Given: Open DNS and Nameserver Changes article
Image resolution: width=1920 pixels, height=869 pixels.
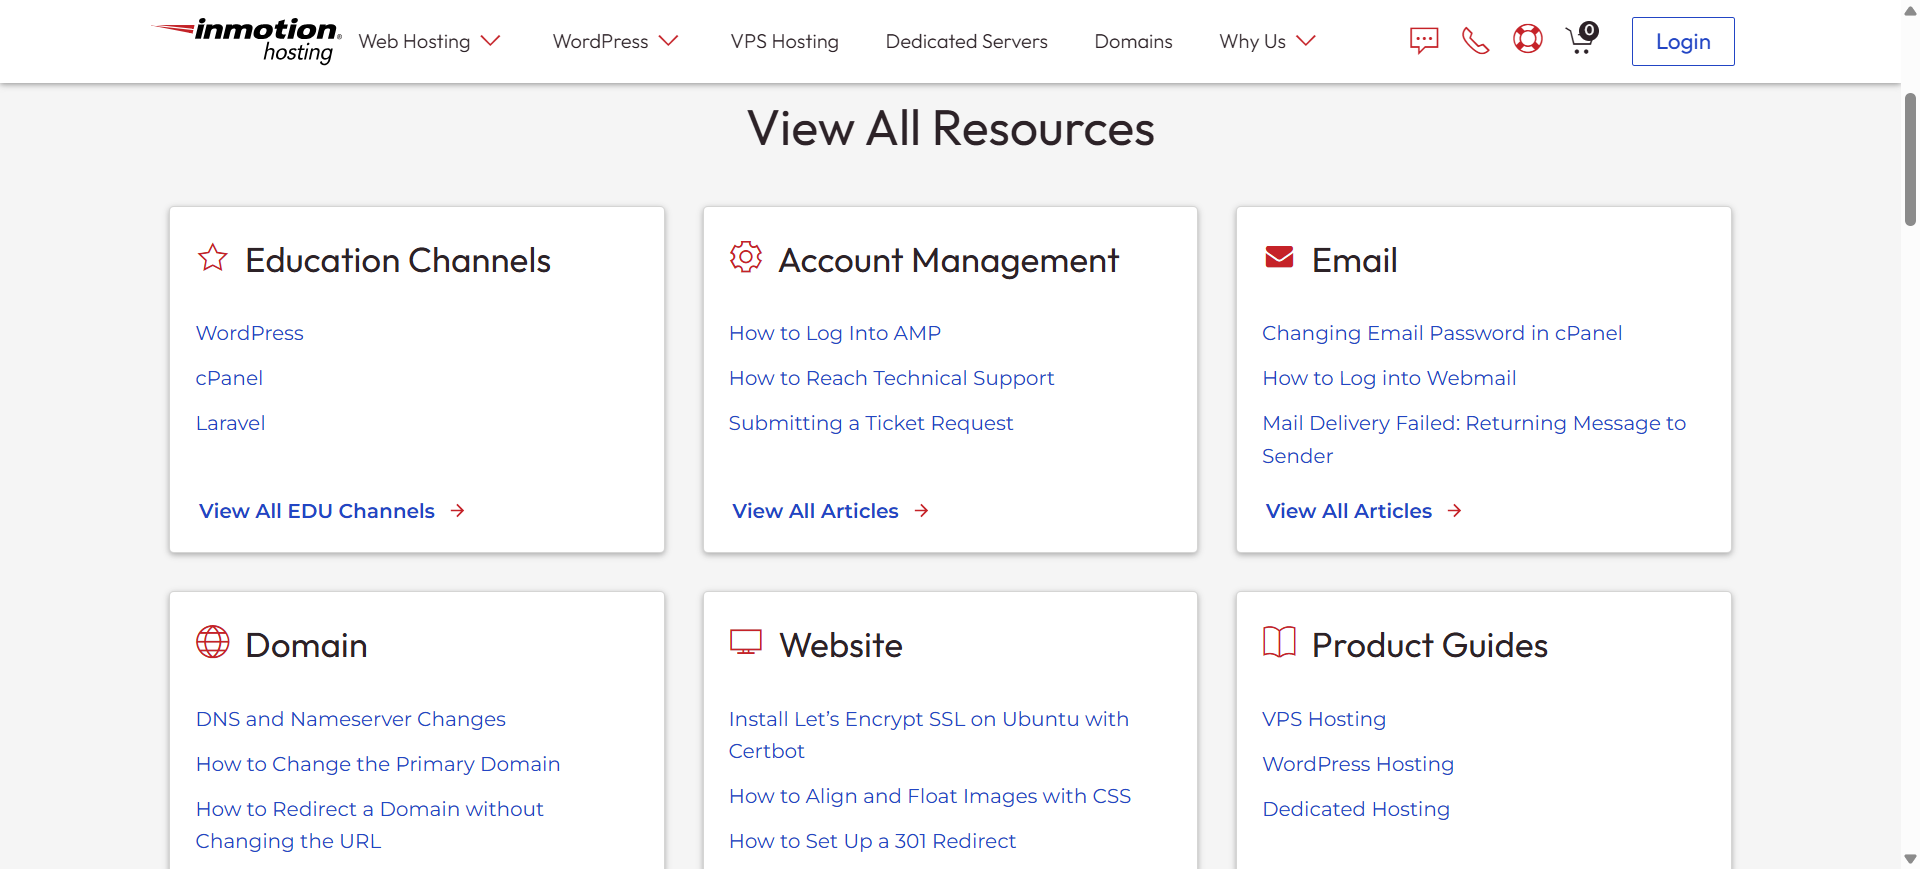Looking at the screenshot, I should [351, 719].
